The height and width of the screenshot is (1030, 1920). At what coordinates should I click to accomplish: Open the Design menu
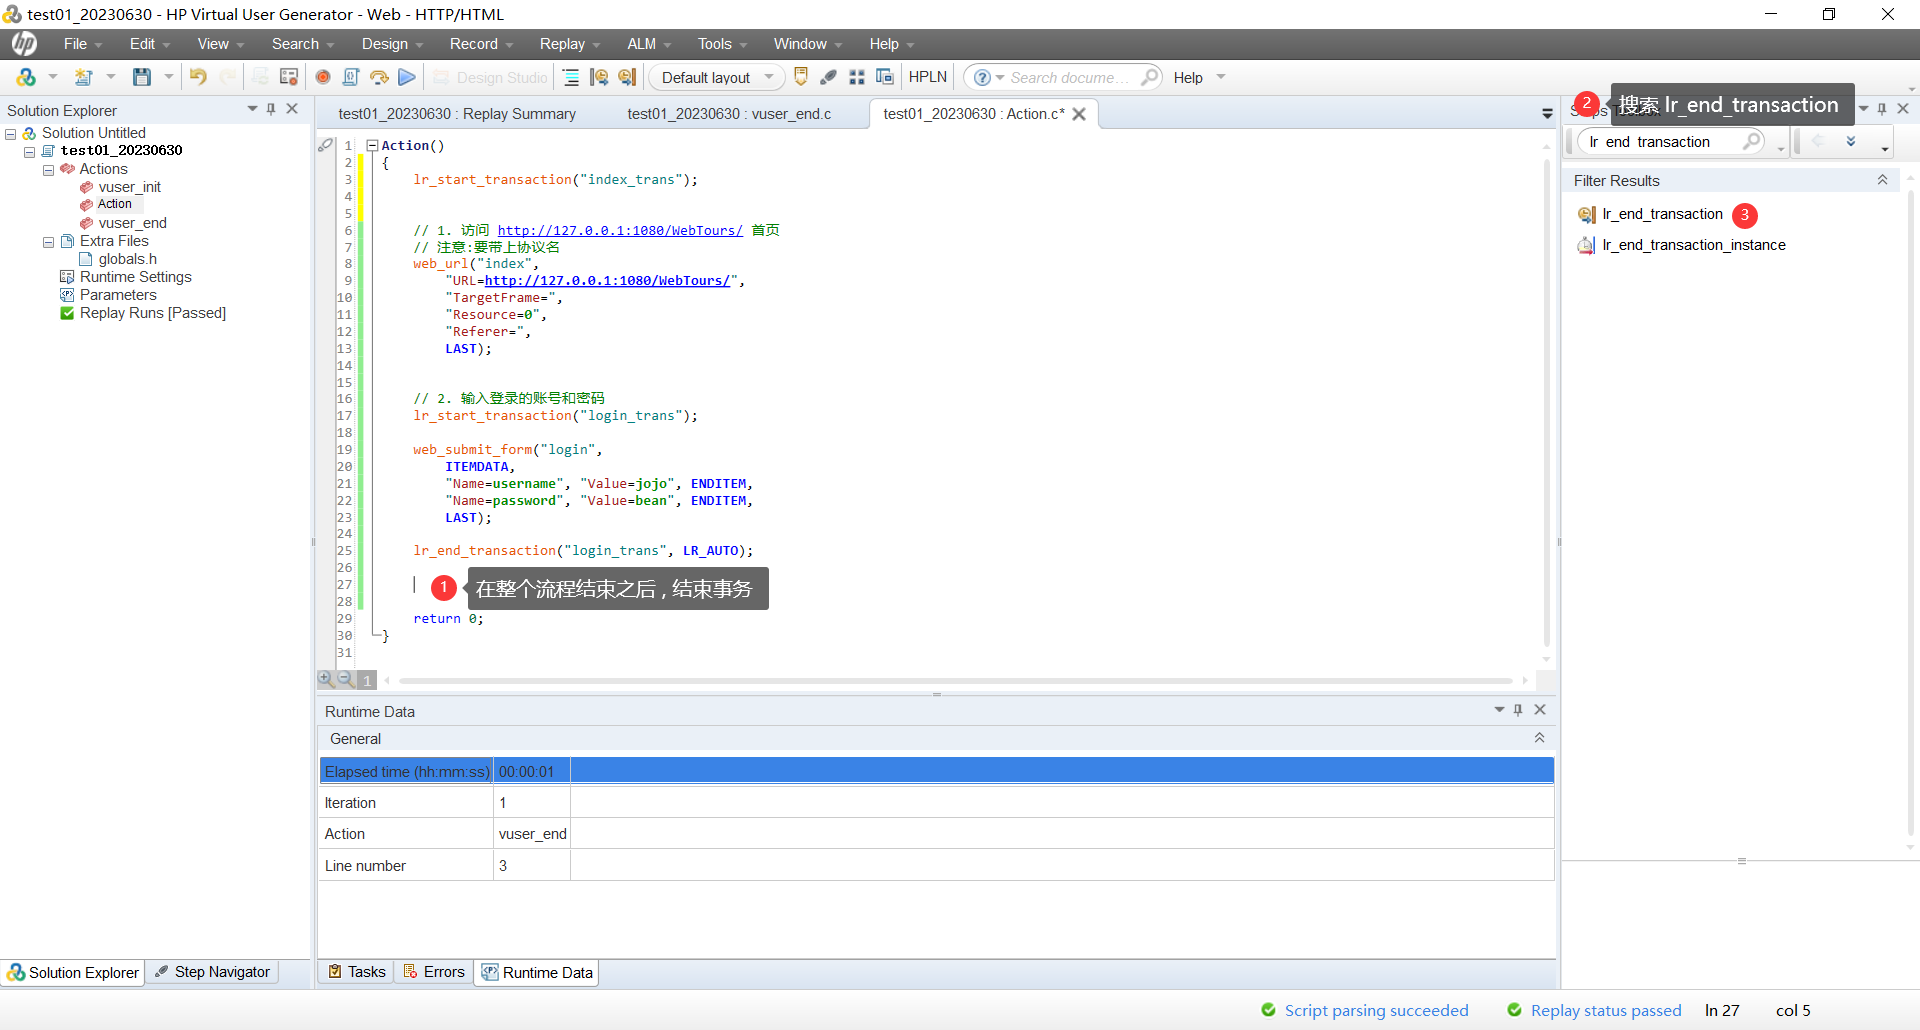[x=392, y=44]
